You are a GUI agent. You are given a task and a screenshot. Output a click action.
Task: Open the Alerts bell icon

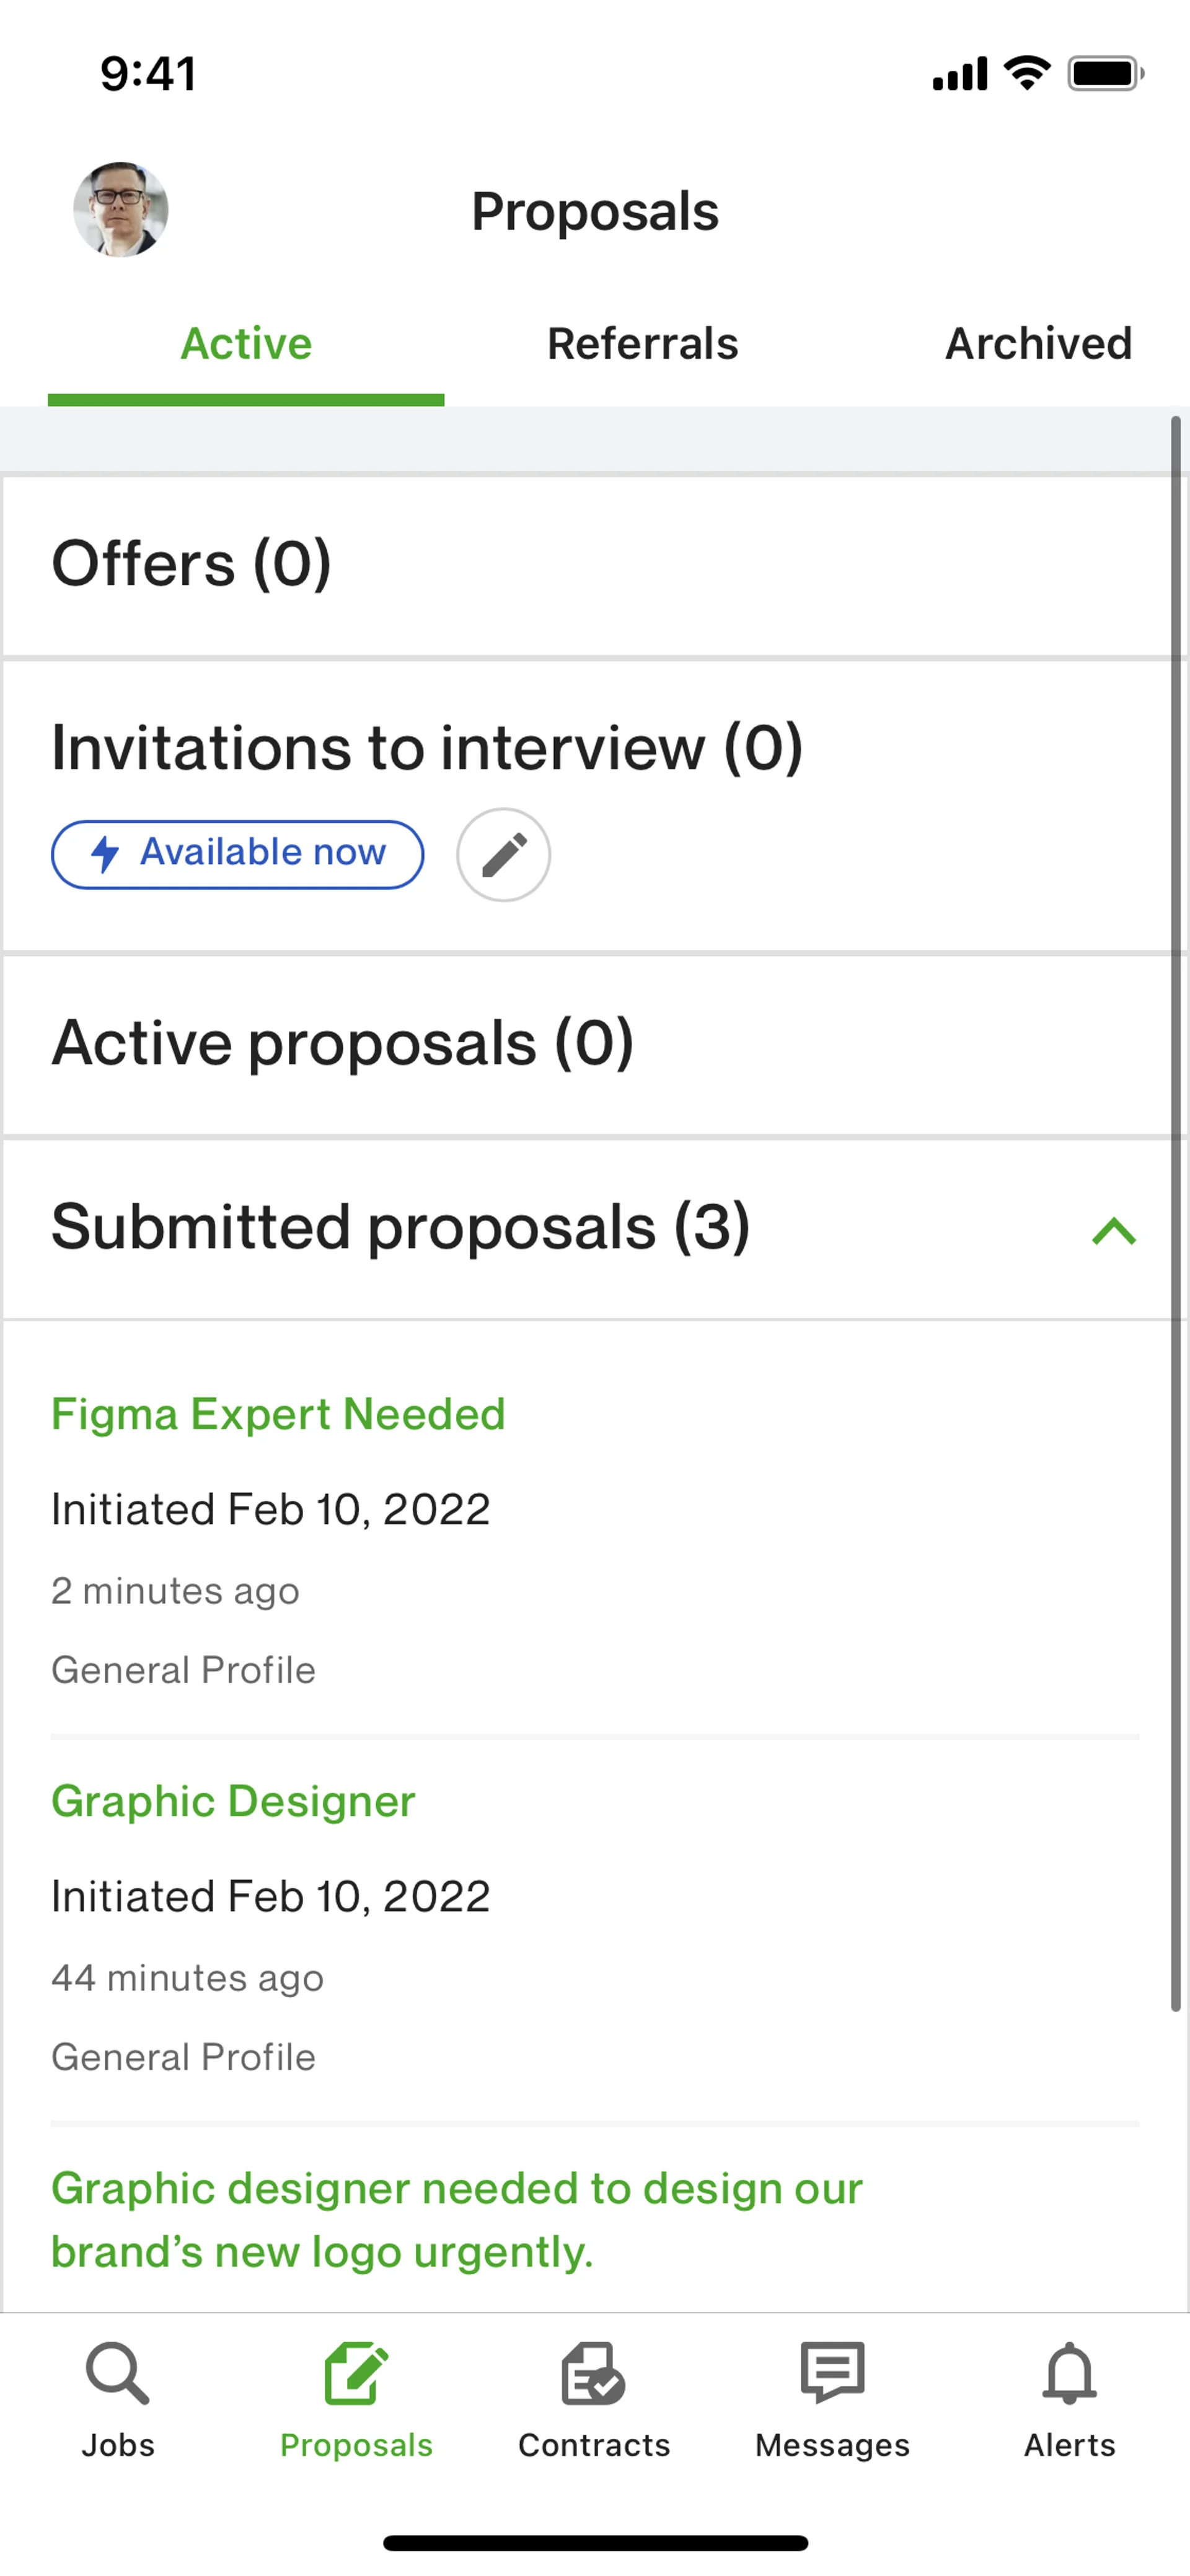tap(1069, 2372)
